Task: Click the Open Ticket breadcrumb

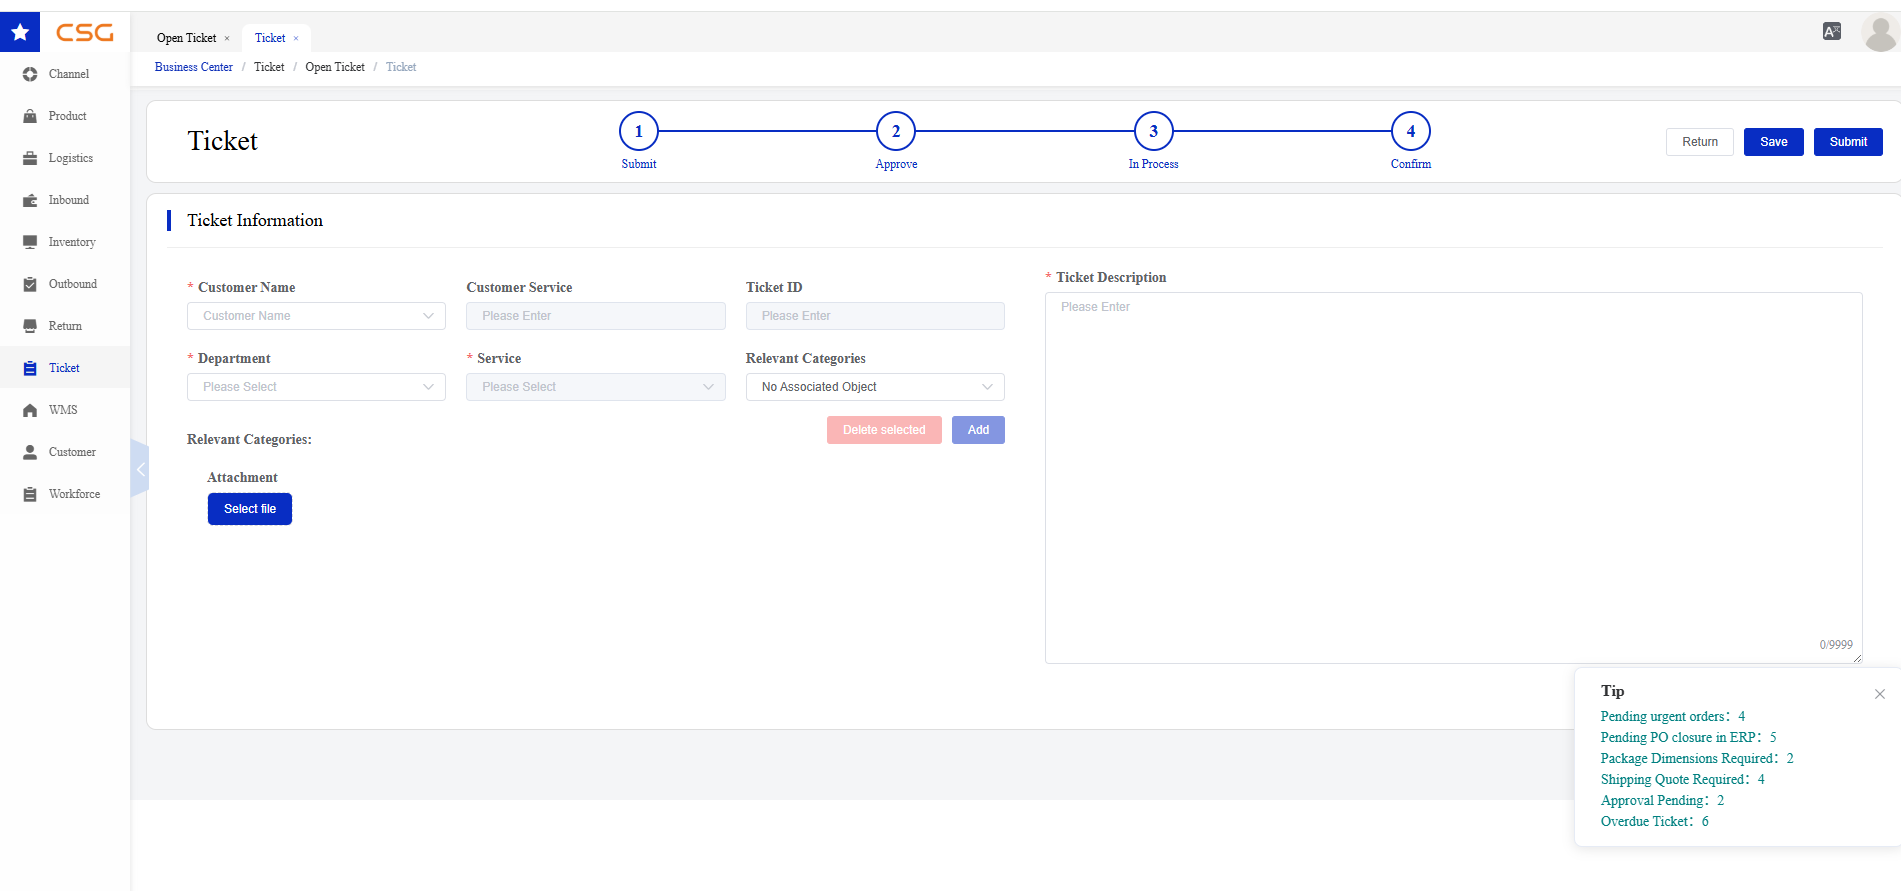Action: click(x=335, y=67)
